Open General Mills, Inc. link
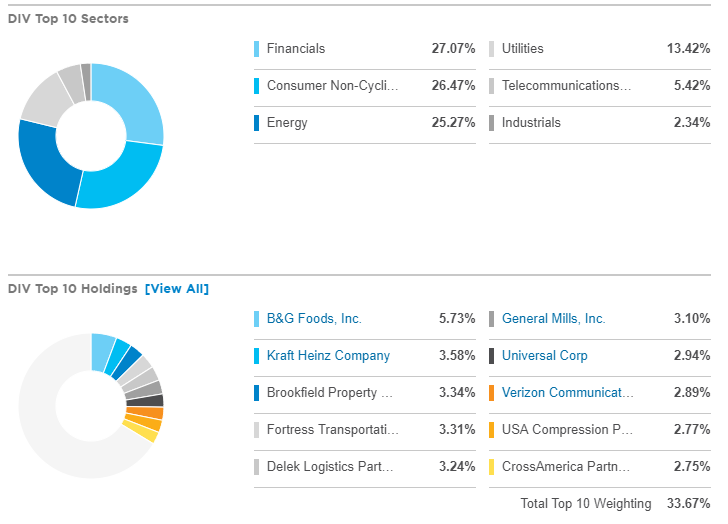Screen dimensions: 728x524 [553, 318]
